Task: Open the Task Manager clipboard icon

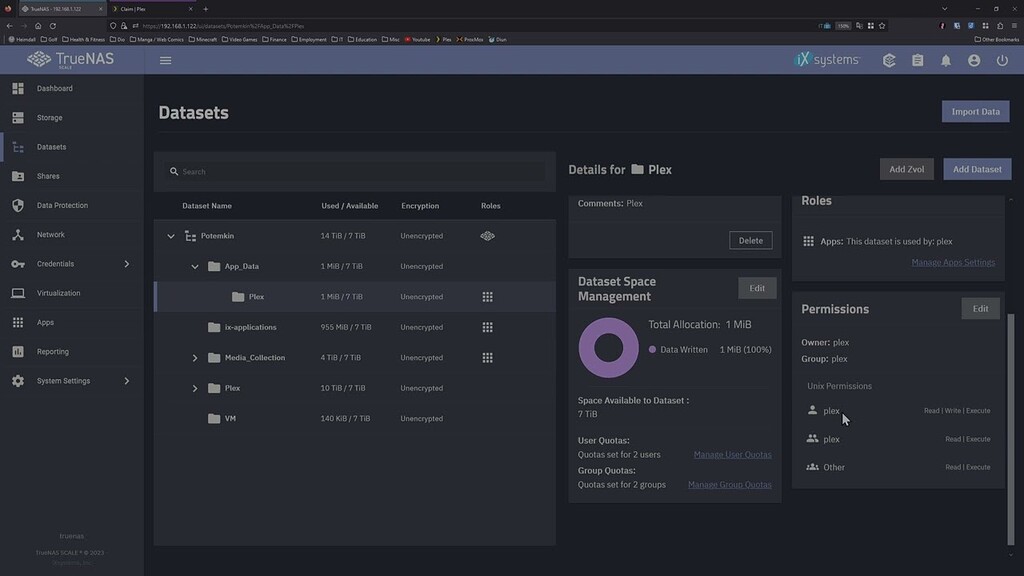Action: coord(917,60)
